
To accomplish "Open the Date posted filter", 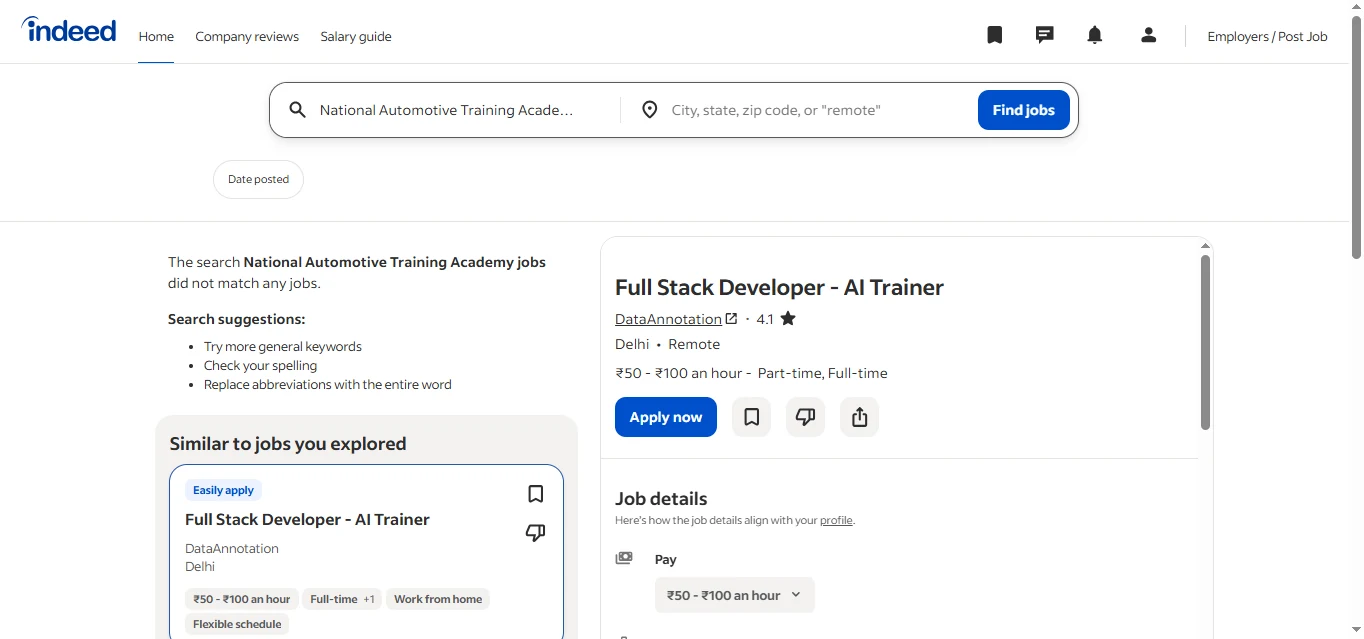I will (258, 179).
